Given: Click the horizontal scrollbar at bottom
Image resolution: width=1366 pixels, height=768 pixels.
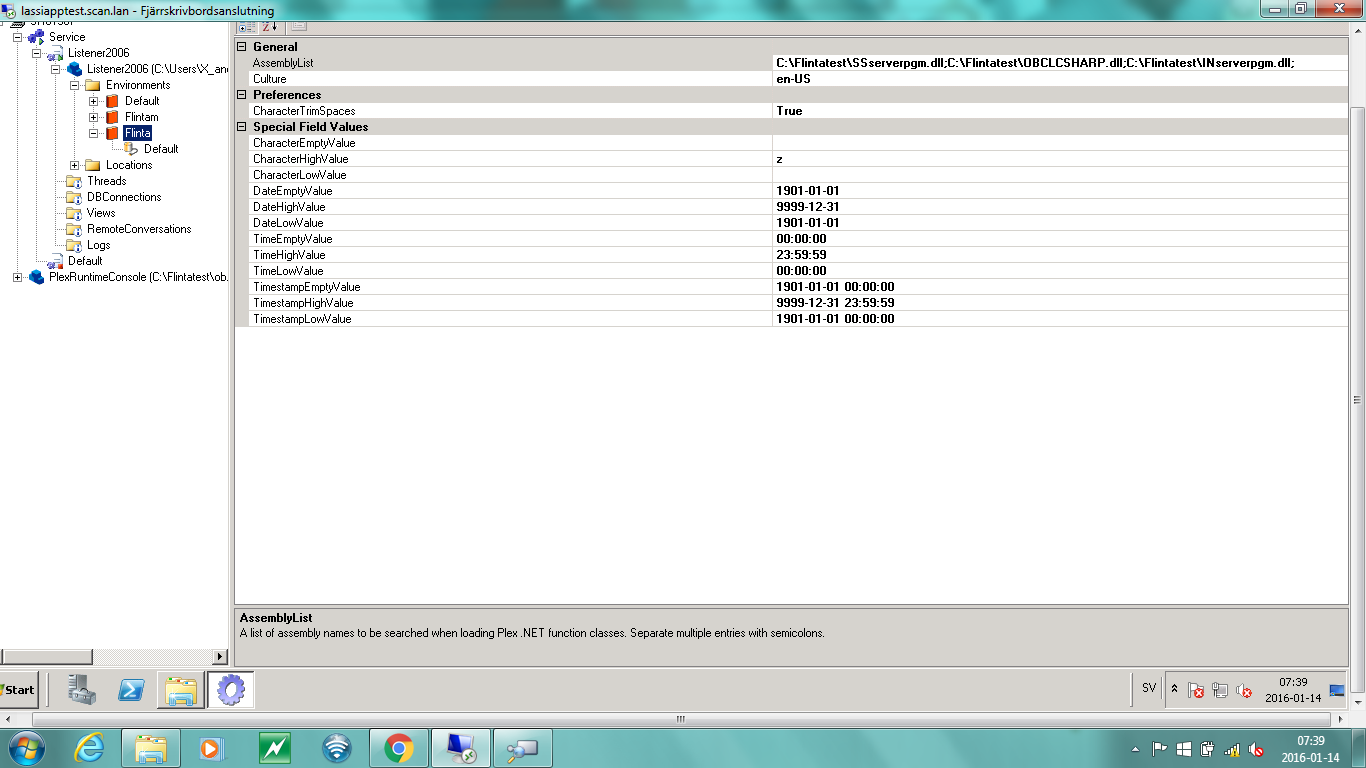Looking at the screenshot, I should [x=683, y=718].
